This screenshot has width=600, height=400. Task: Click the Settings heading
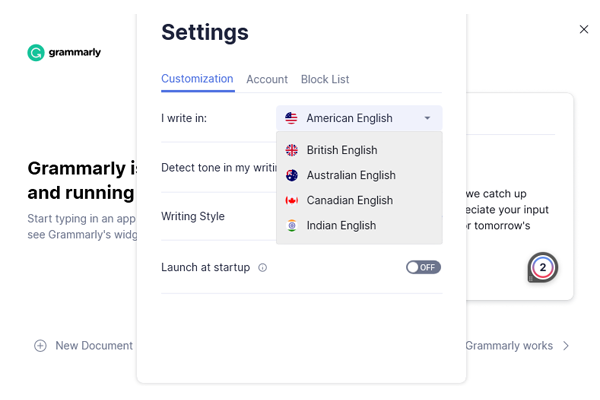click(x=205, y=32)
